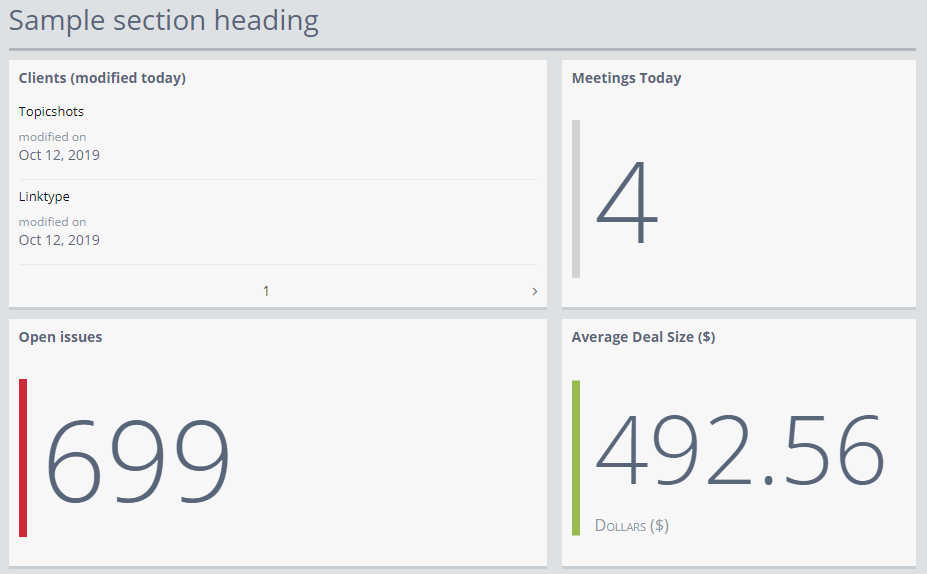927x574 pixels.
Task: Click the Sample section heading title
Action: click(164, 21)
